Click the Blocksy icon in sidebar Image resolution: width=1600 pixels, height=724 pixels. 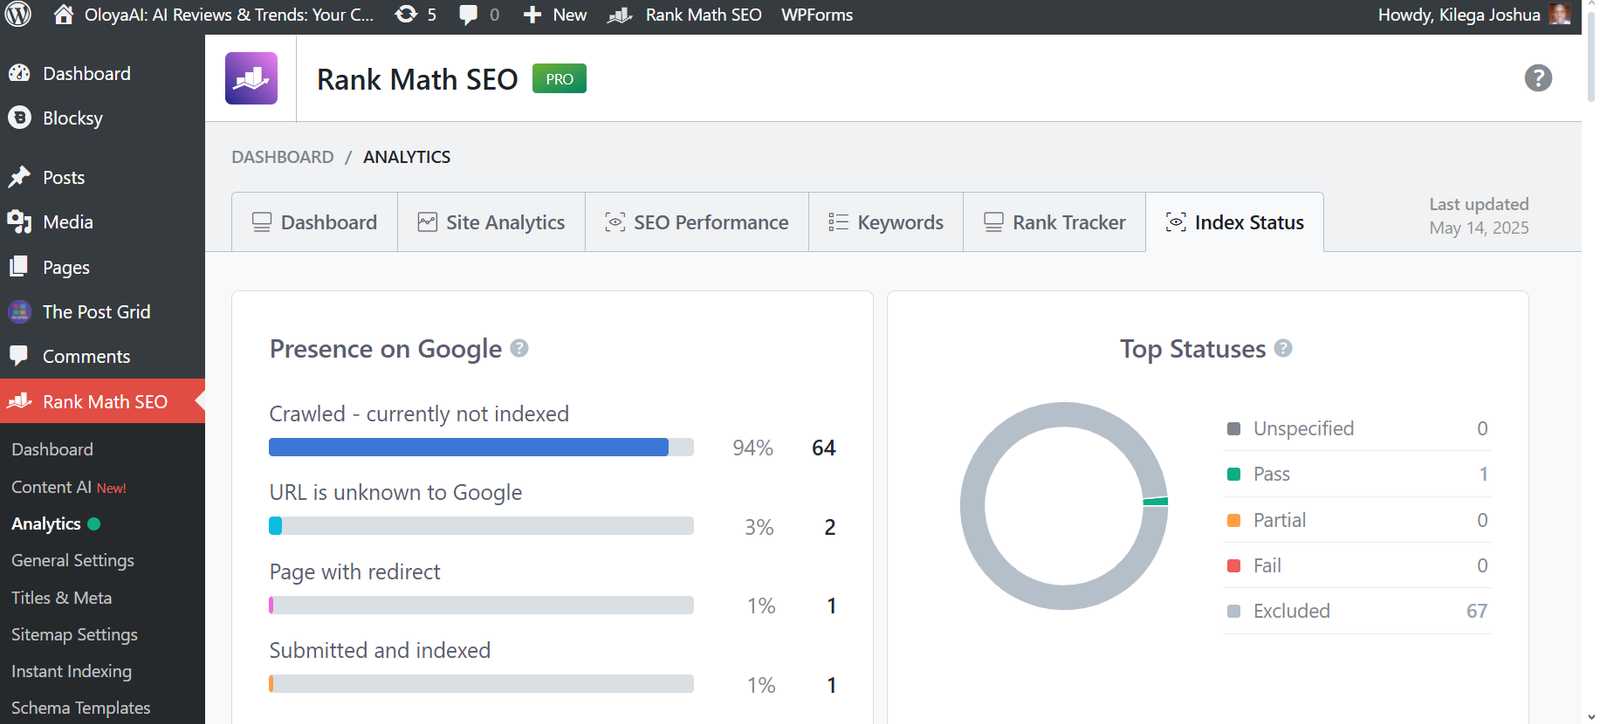(19, 117)
